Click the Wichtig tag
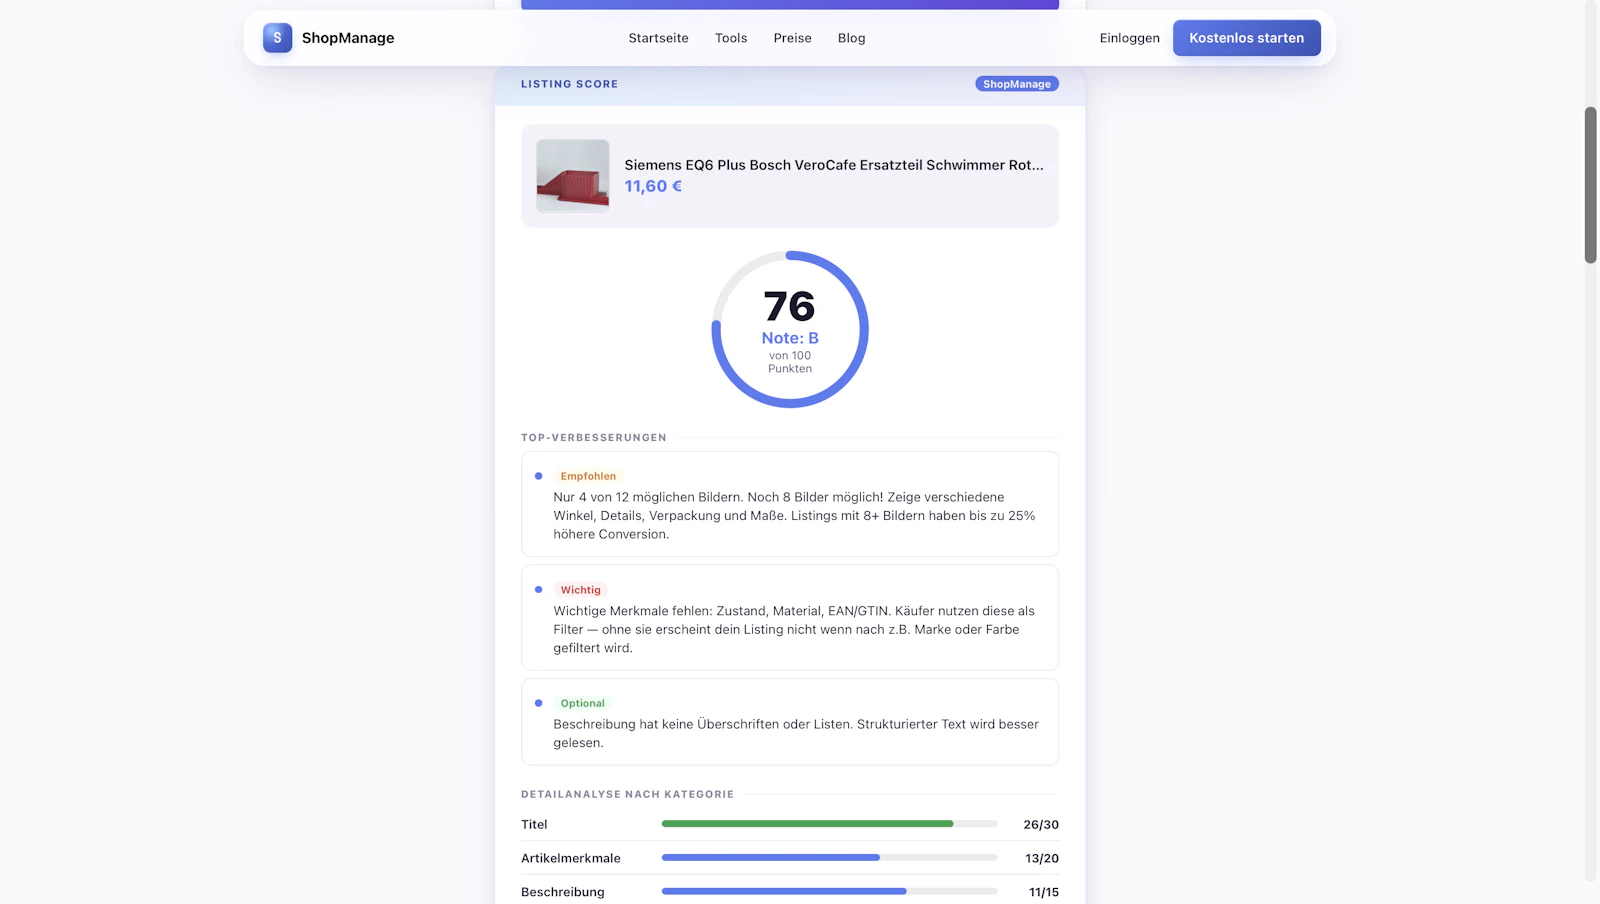The width and height of the screenshot is (1600, 904). [x=580, y=590]
